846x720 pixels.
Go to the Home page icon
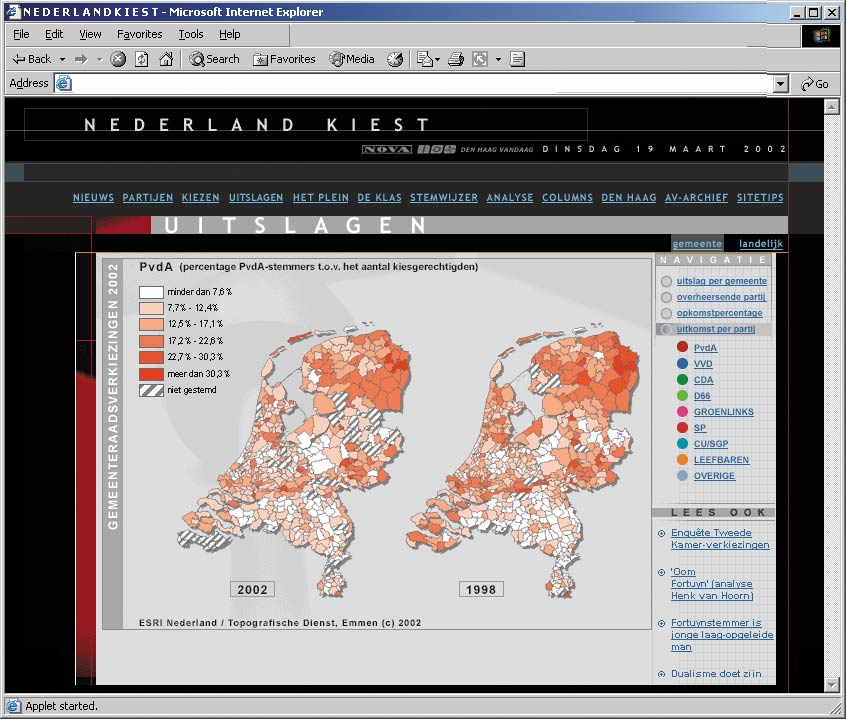[166, 59]
